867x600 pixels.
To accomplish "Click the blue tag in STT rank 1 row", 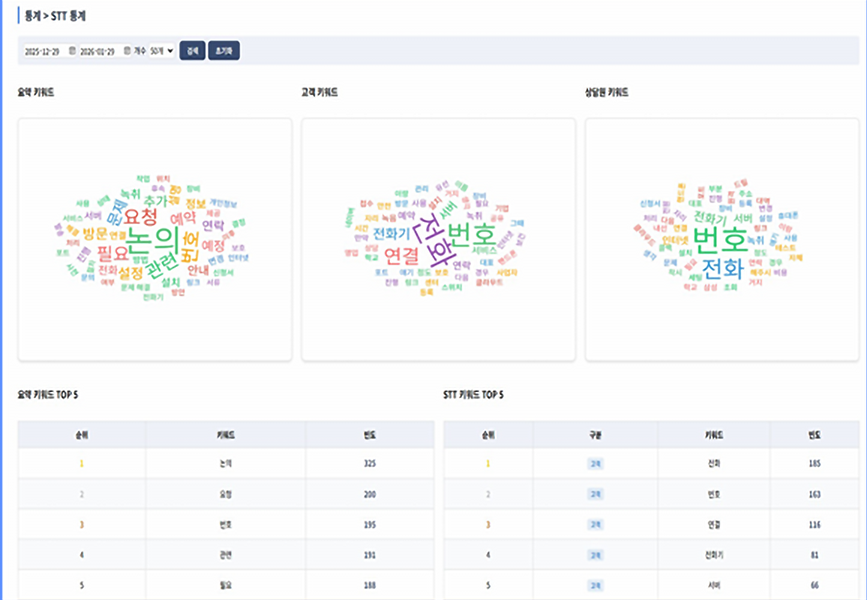I will point(596,464).
